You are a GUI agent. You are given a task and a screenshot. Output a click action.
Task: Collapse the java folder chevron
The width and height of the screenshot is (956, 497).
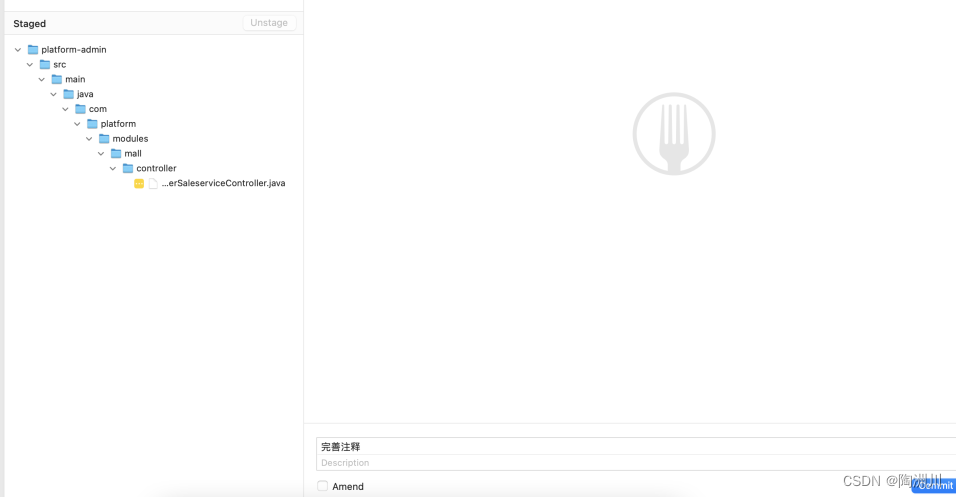click(53, 94)
